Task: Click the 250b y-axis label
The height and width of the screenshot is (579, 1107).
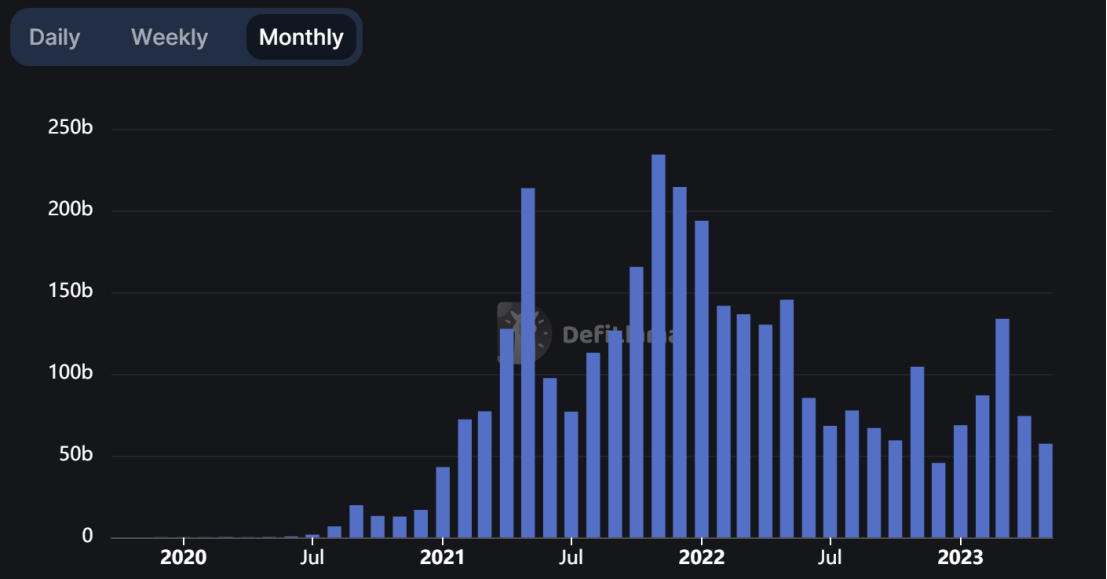Action: coord(70,129)
